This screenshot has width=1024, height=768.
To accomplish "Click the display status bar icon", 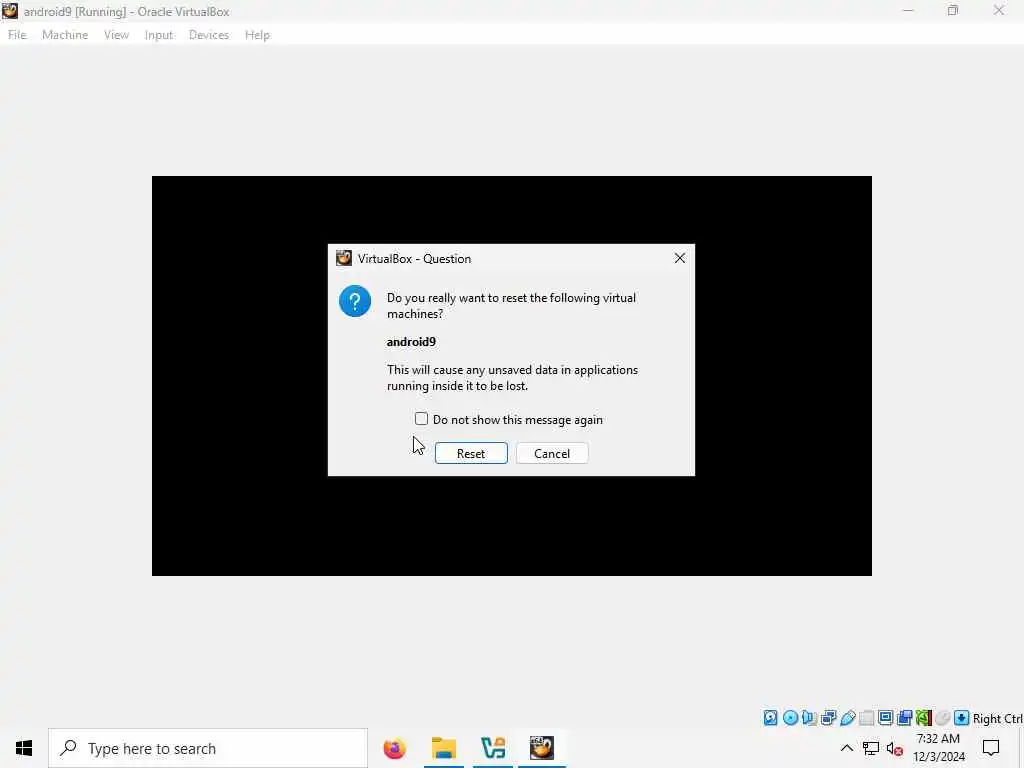I will coord(886,718).
